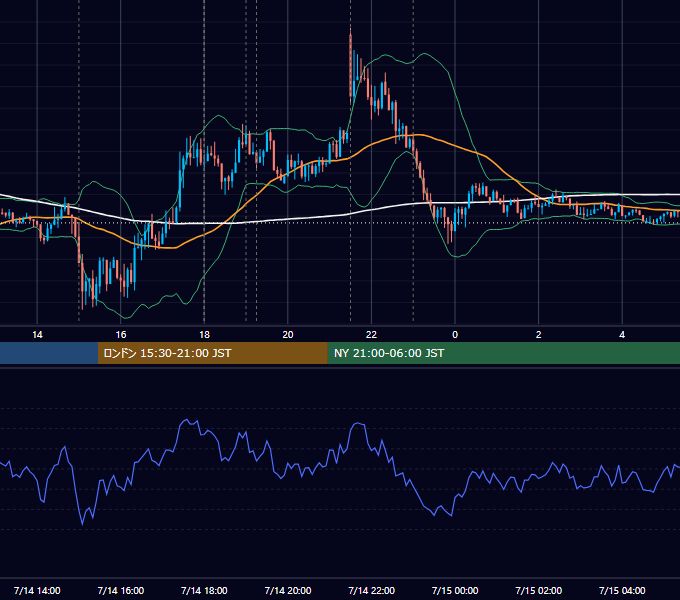680x600 pixels.
Task: Click the tallest candle spike before 22:00
Action: tap(350, 65)
